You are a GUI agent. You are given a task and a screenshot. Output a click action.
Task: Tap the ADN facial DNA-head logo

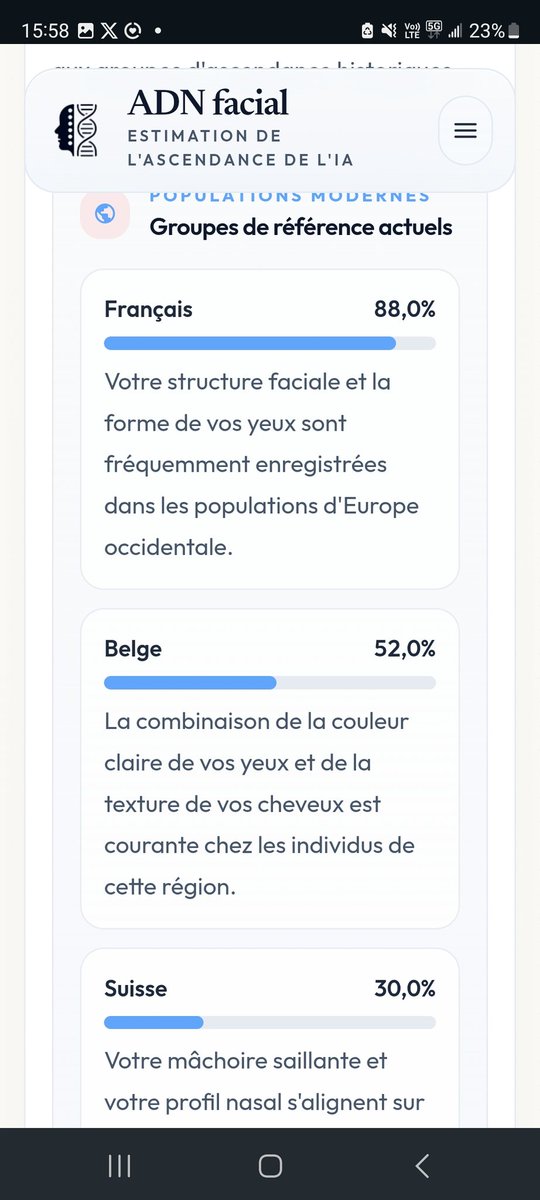click(78, 131)
